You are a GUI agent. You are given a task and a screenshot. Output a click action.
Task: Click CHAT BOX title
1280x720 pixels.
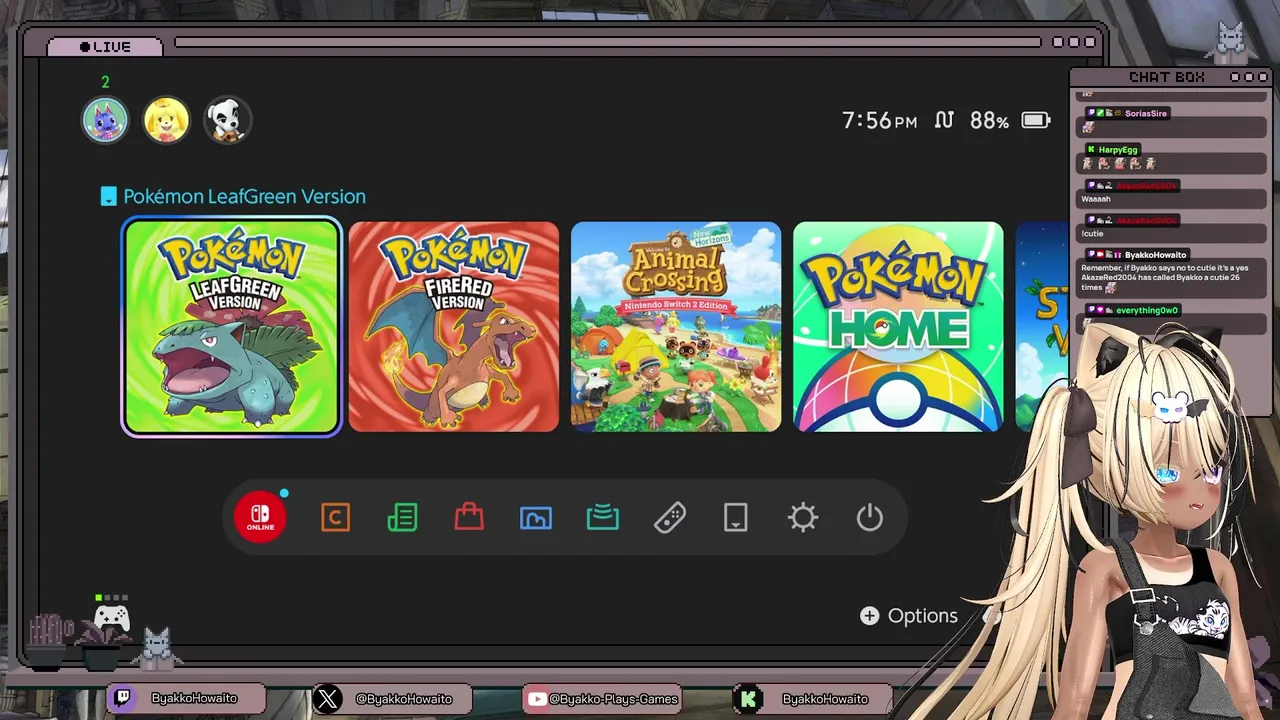click(x=1166, y=77)
